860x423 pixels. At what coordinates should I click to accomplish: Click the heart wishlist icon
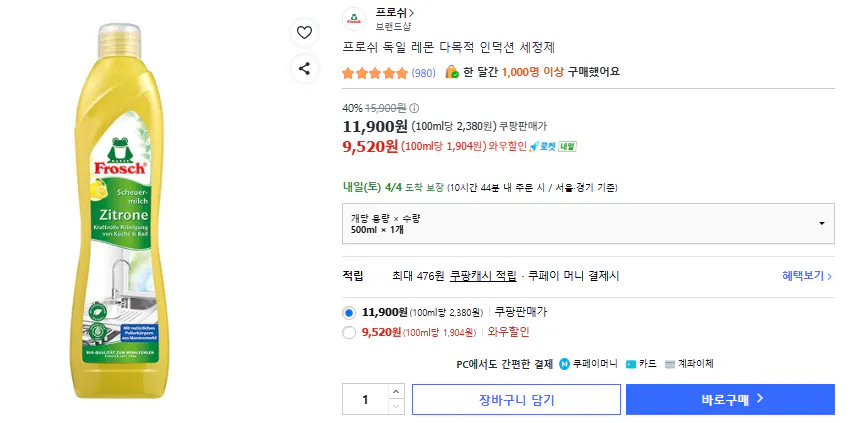[x=304, y=32]
